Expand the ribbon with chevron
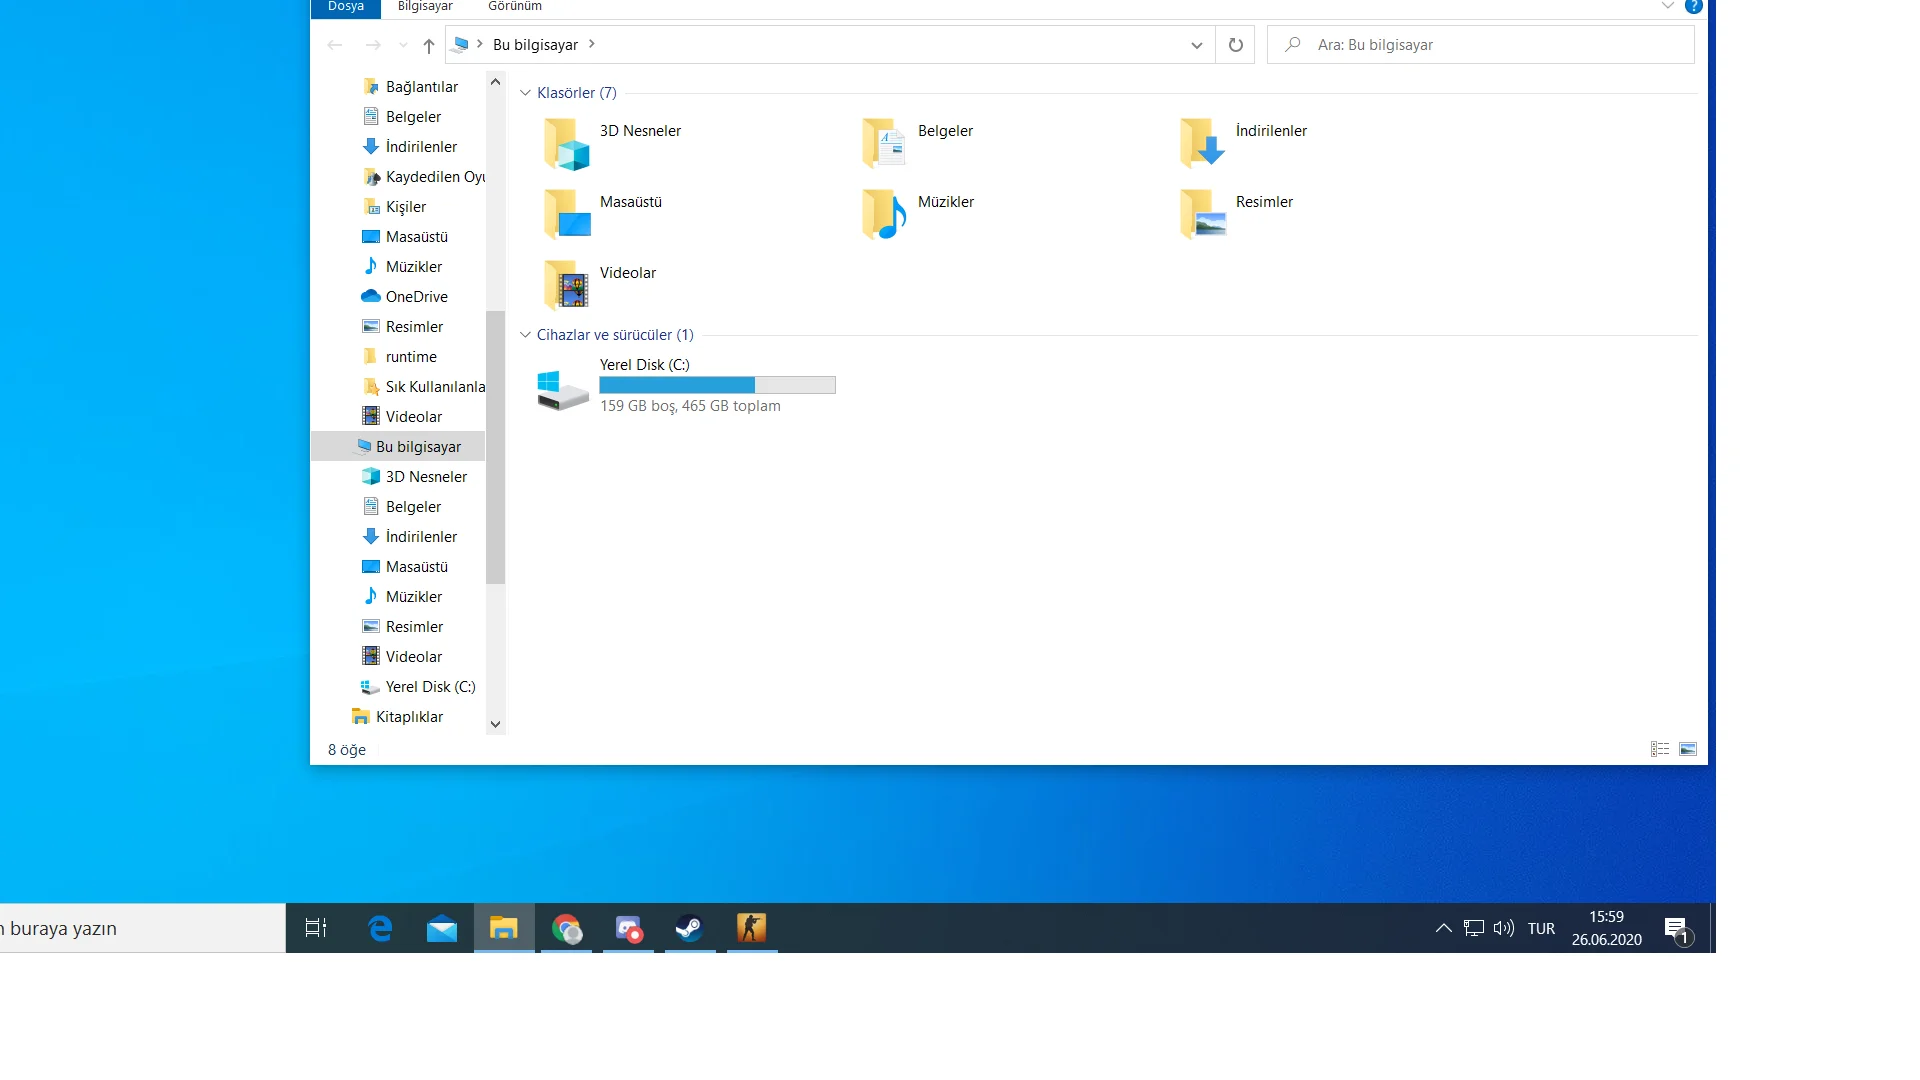This screenshot has width=1920, height=1080. pos(1667,6)
